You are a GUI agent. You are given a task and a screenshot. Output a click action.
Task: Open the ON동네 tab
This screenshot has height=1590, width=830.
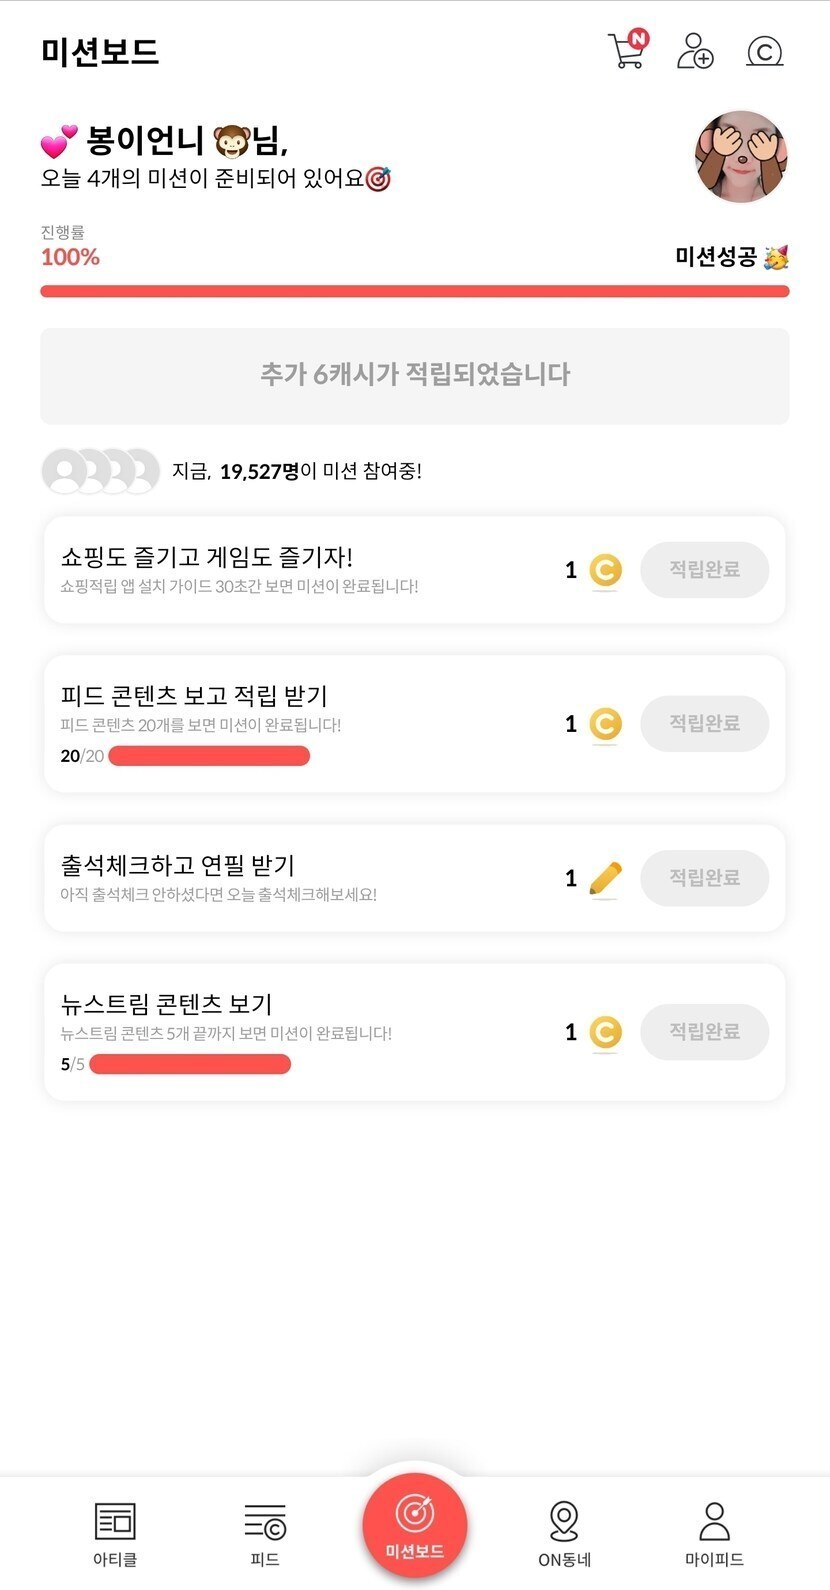pos(565,1533)
